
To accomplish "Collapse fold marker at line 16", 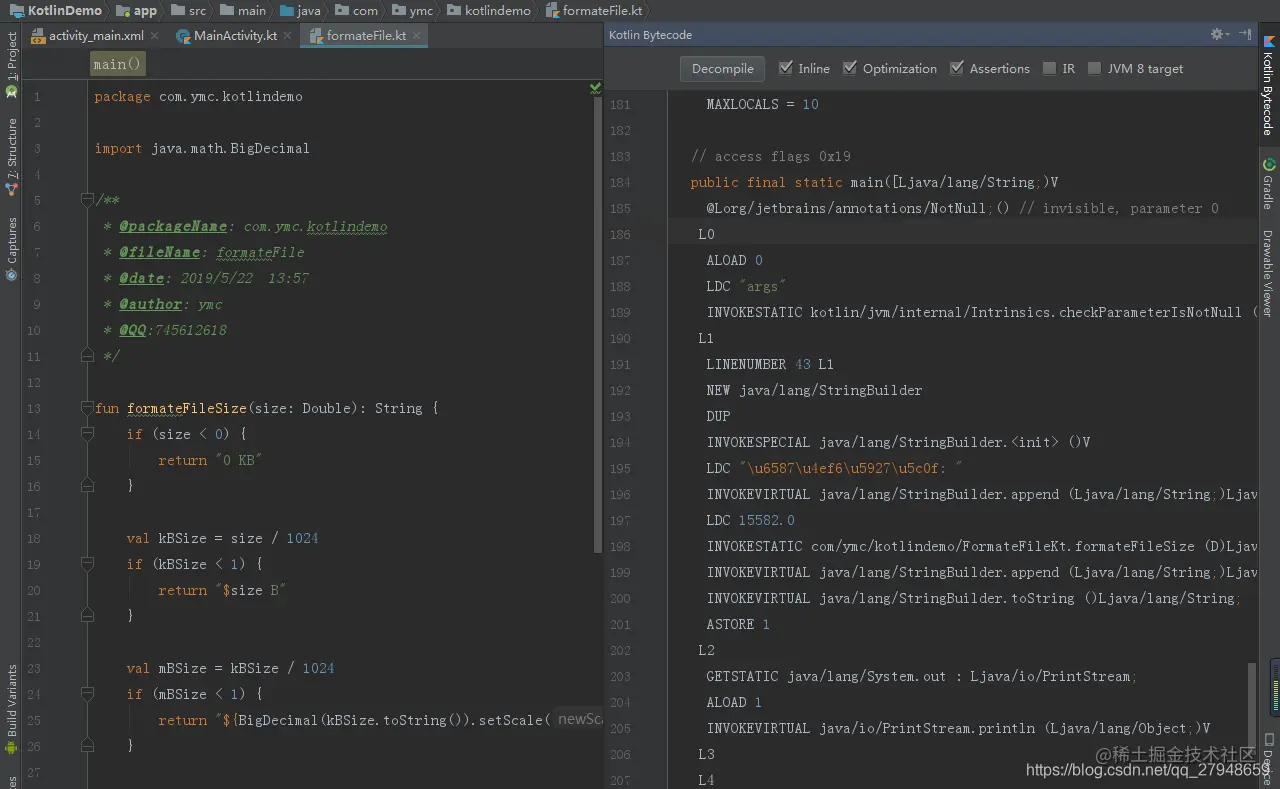I will click(87, 486).
